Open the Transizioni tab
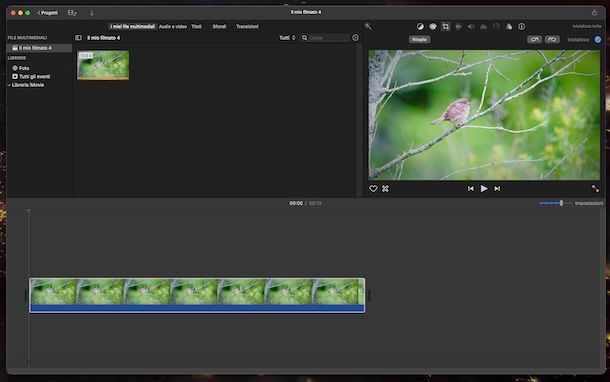610x382 pixels. 247,26
